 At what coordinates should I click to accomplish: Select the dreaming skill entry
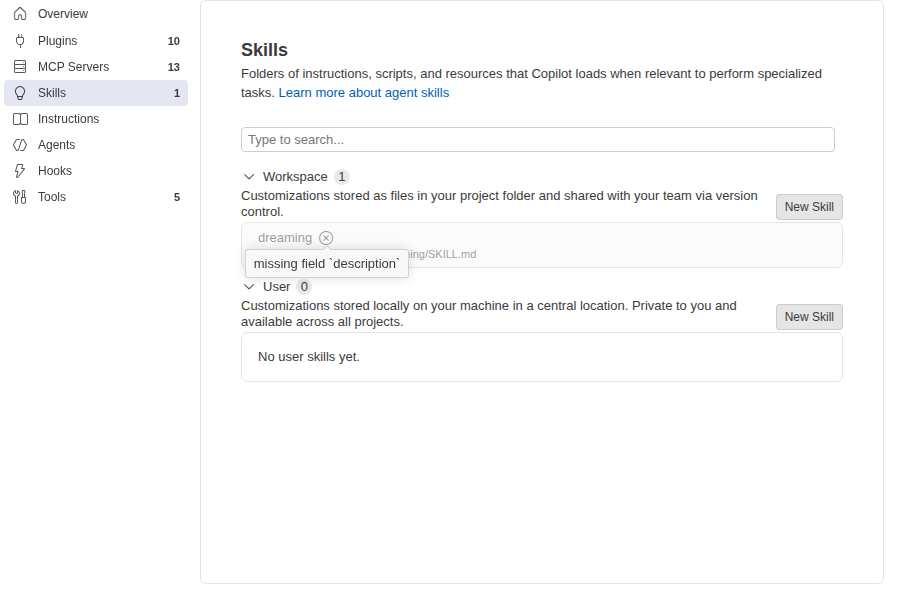click(541, 245)
